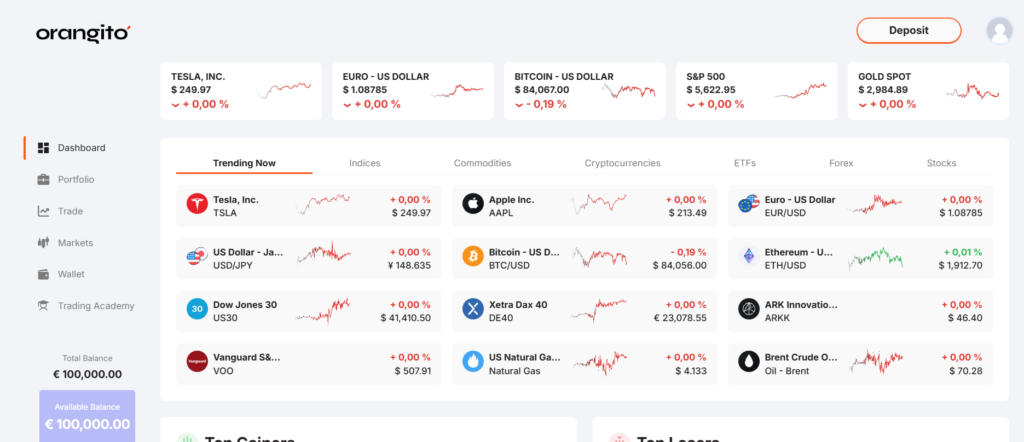This screenshot has height=442, width=1024.
Task: Open the Brent Crude Oil drop icon
Action: (748, 361)
